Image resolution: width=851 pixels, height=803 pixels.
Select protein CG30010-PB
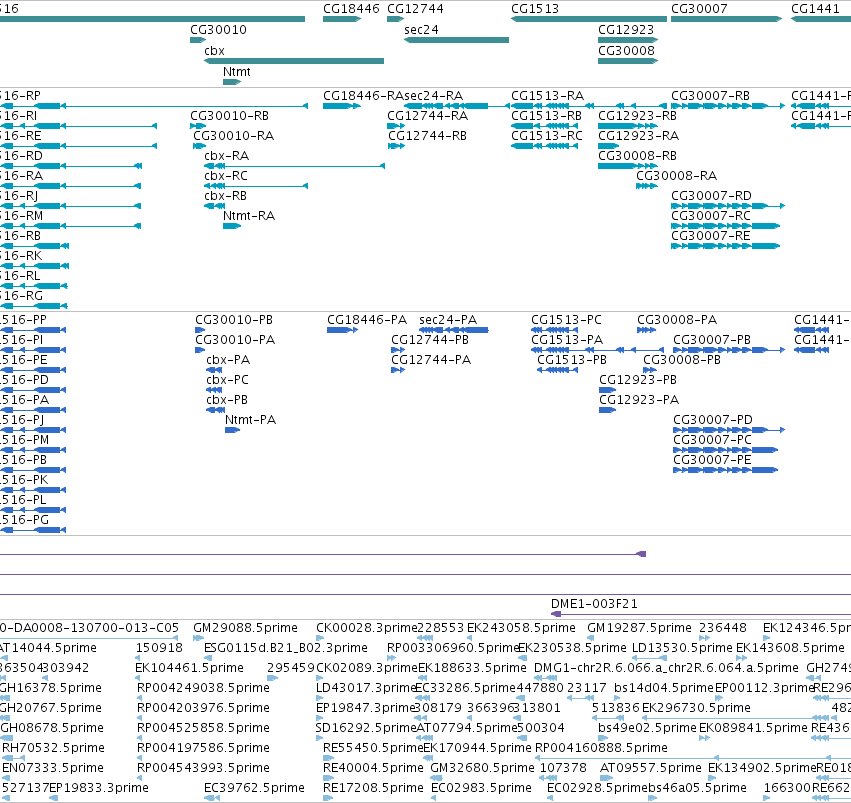(234, 320)
